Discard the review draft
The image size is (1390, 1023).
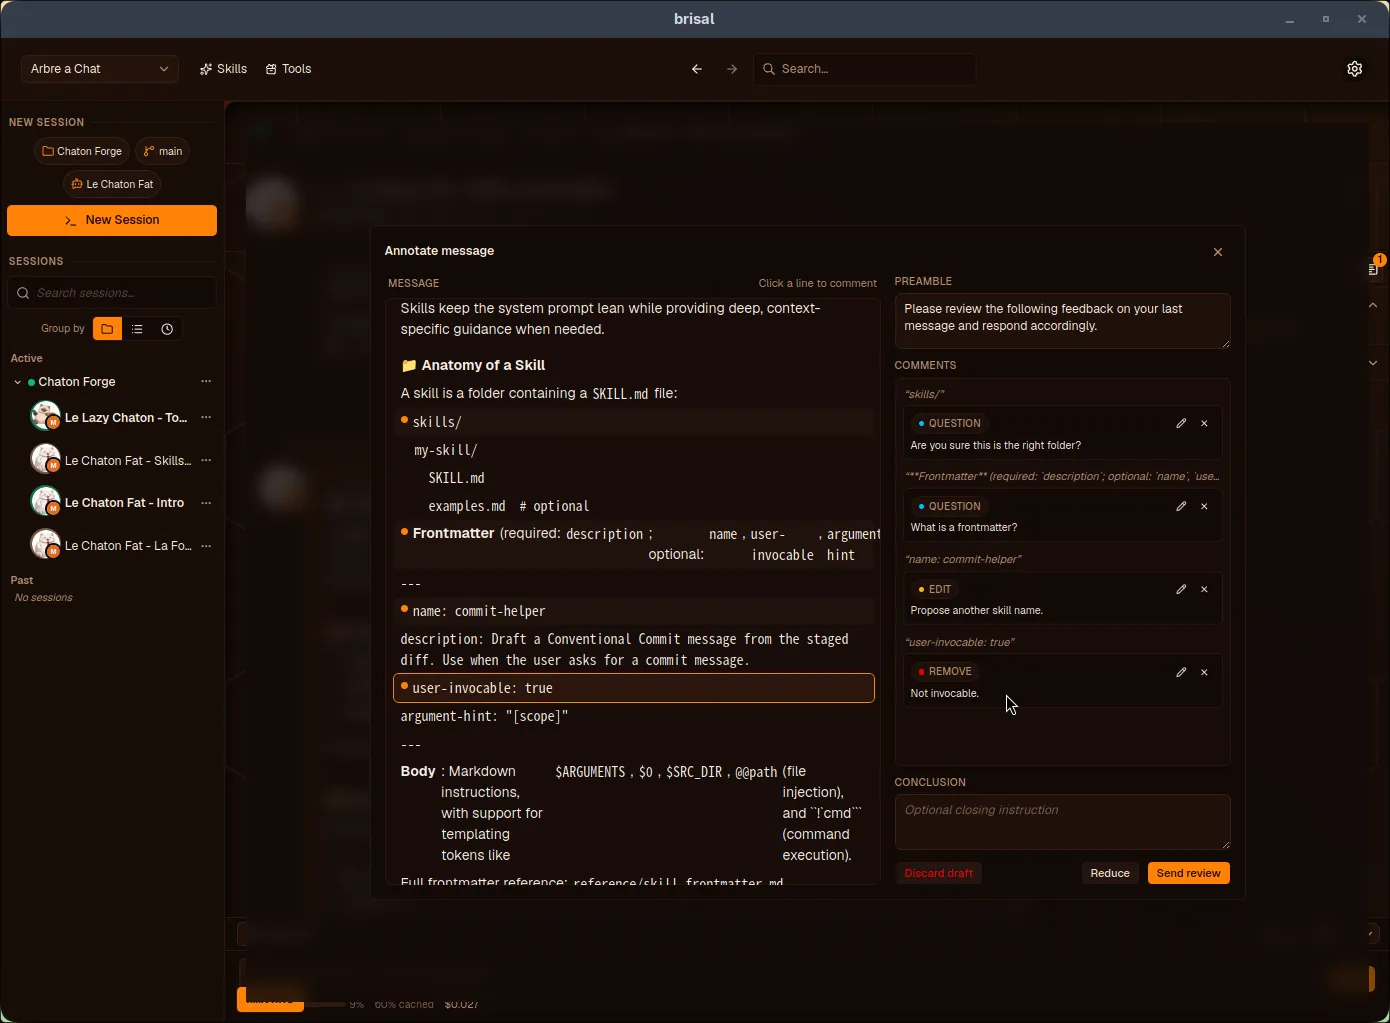[x=938, y=873]
